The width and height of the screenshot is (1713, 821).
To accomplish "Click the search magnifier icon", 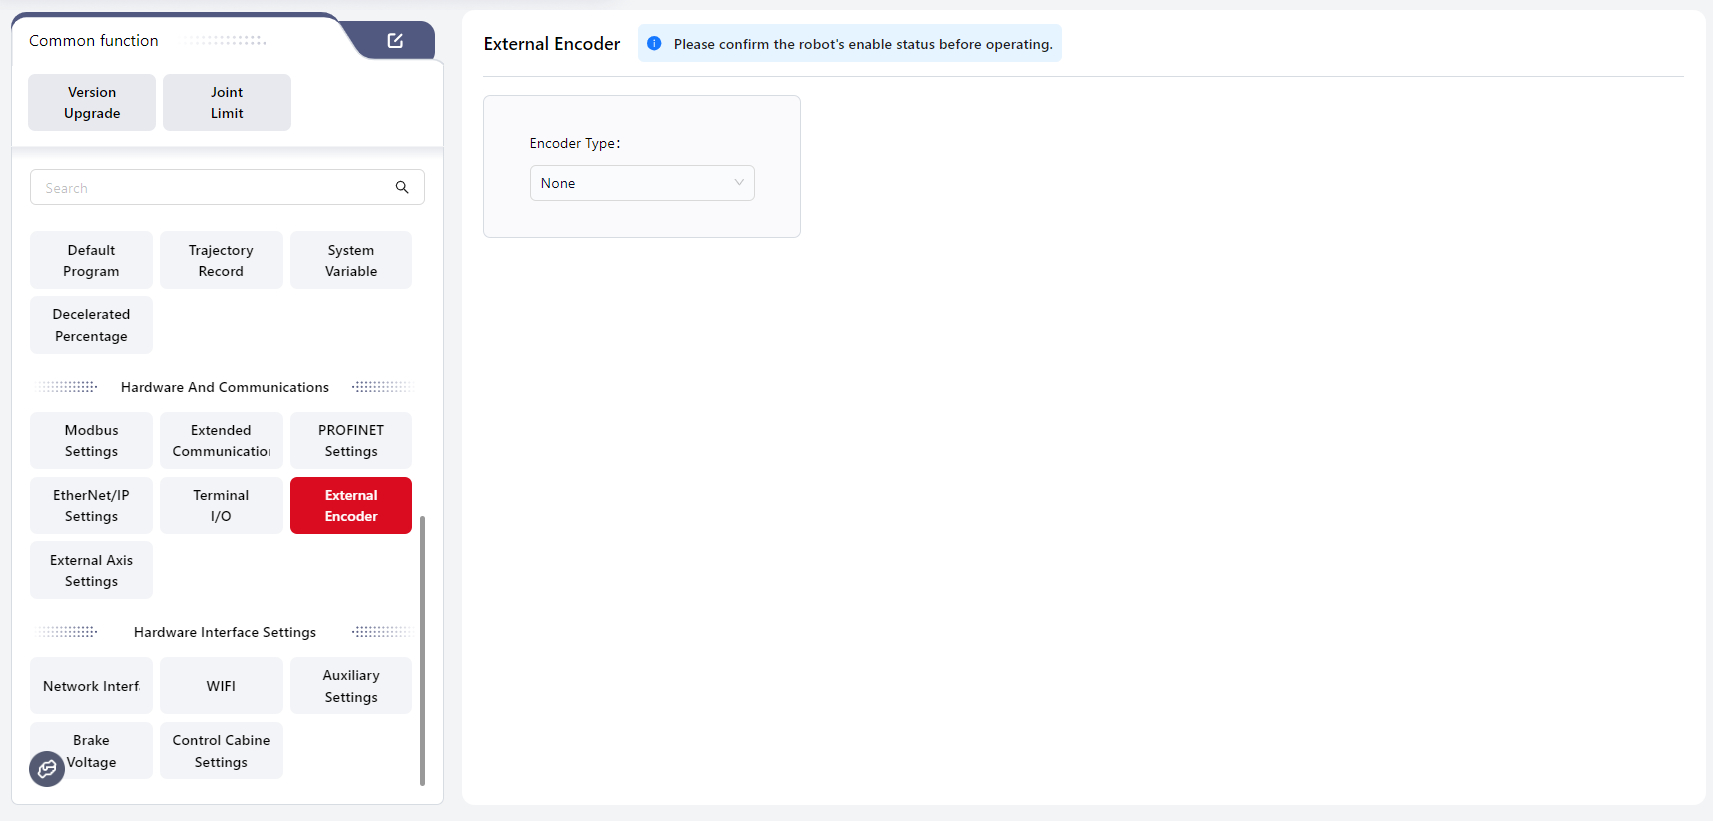I will coord(402,187).
